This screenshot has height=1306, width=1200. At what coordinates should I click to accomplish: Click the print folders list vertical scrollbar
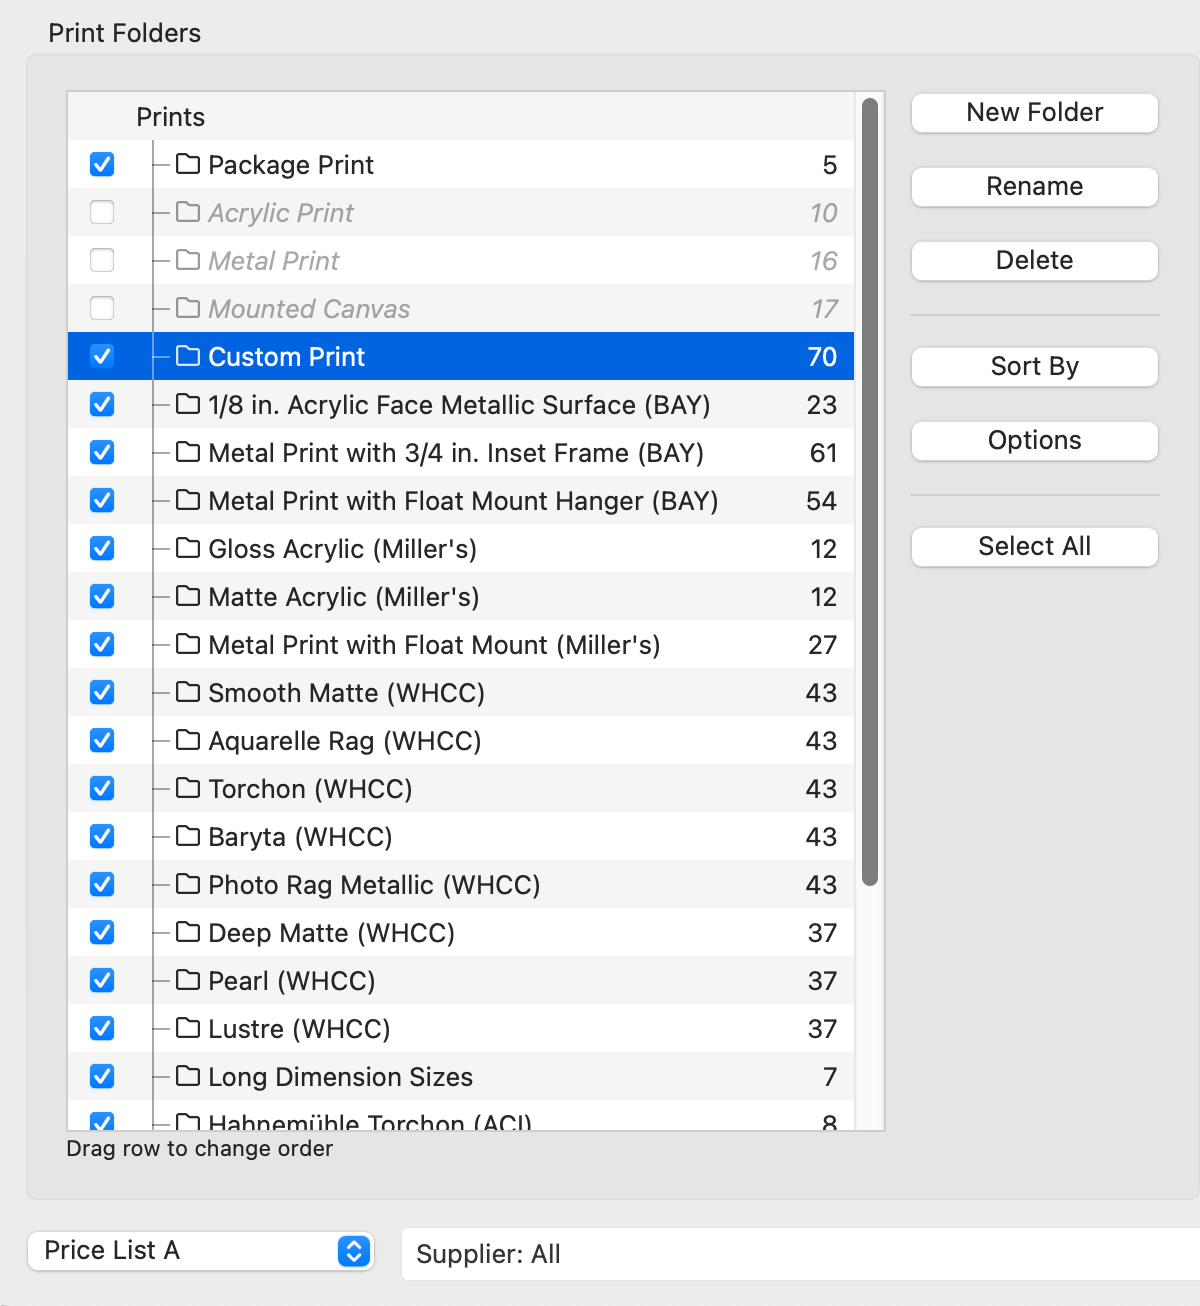coord(870,490)
